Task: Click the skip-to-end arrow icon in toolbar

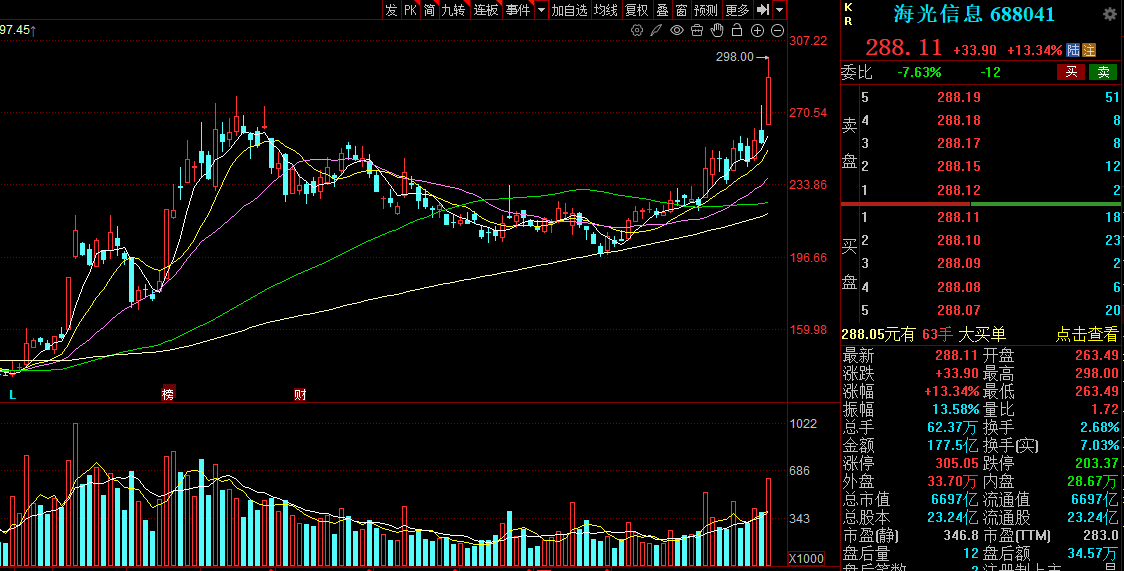Action: (762, 10)
